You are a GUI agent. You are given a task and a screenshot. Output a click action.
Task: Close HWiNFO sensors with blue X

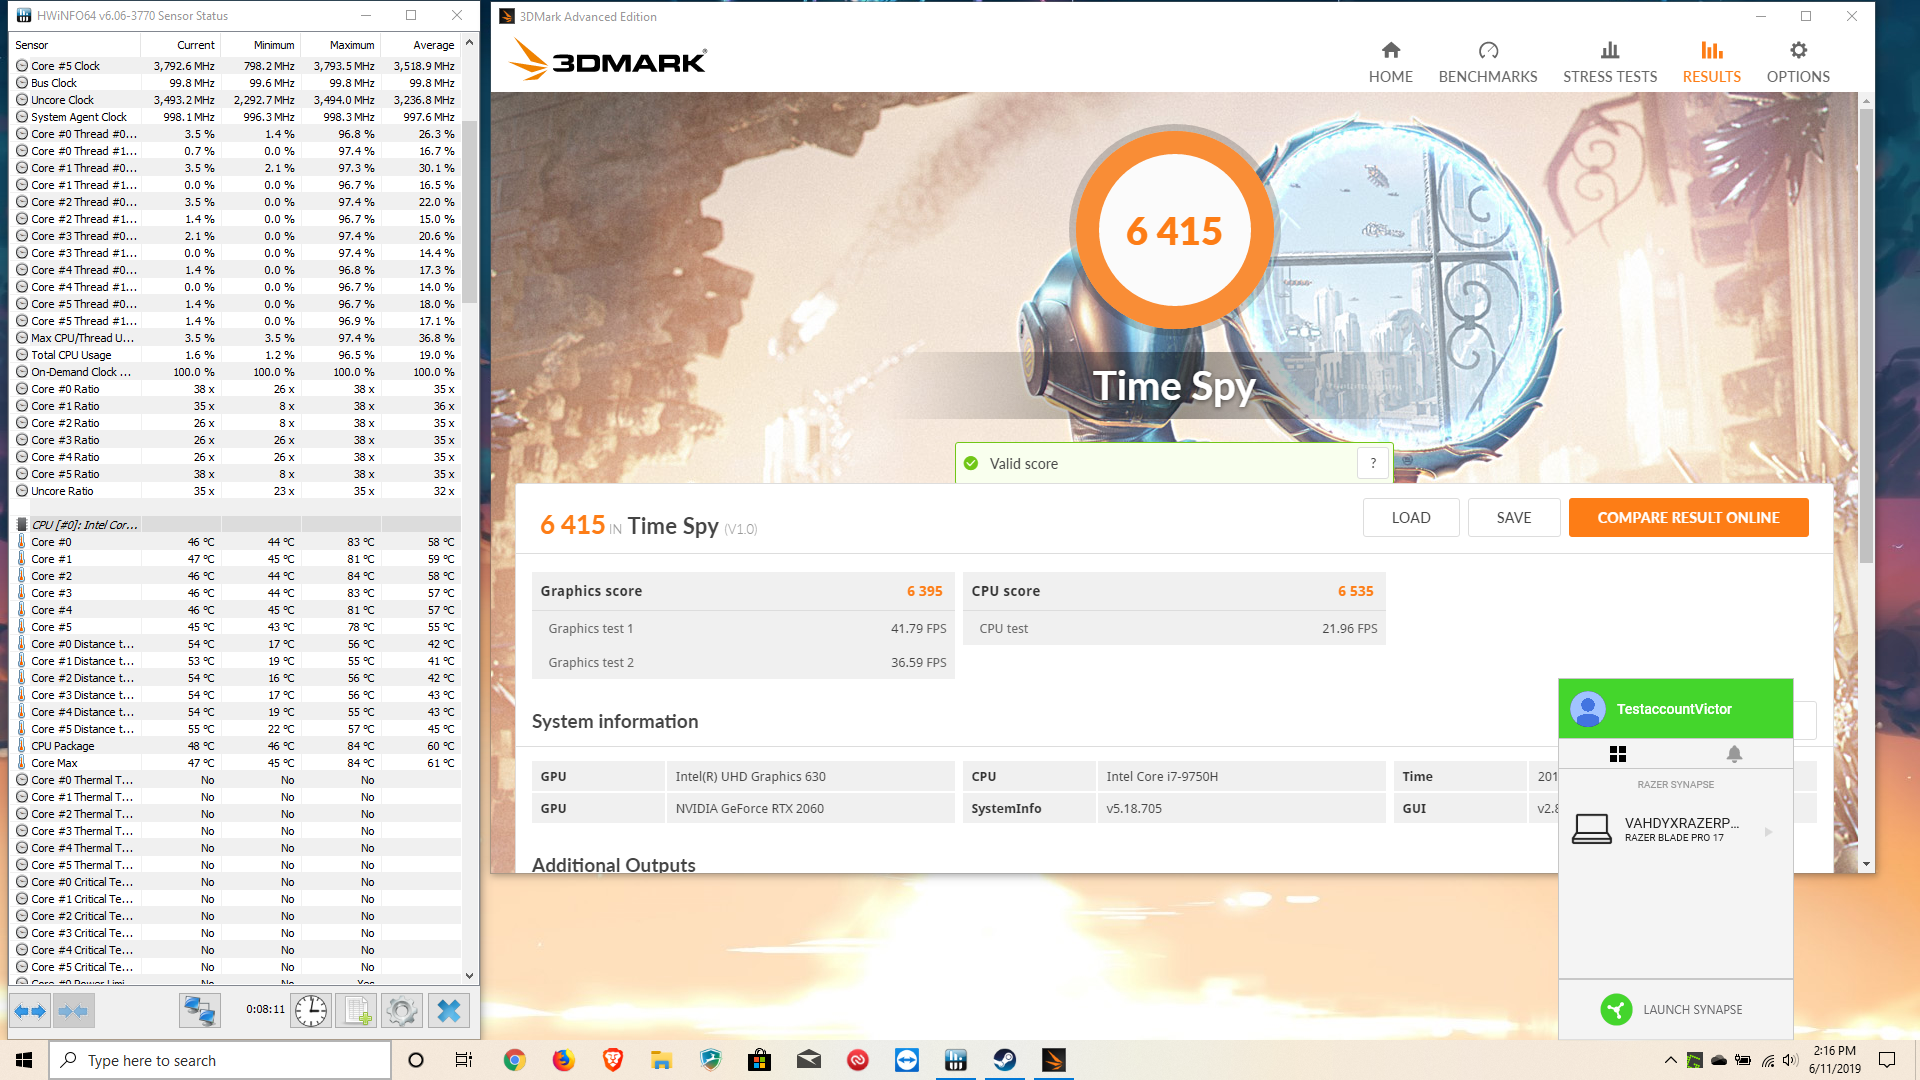[x=449, y=1011]
